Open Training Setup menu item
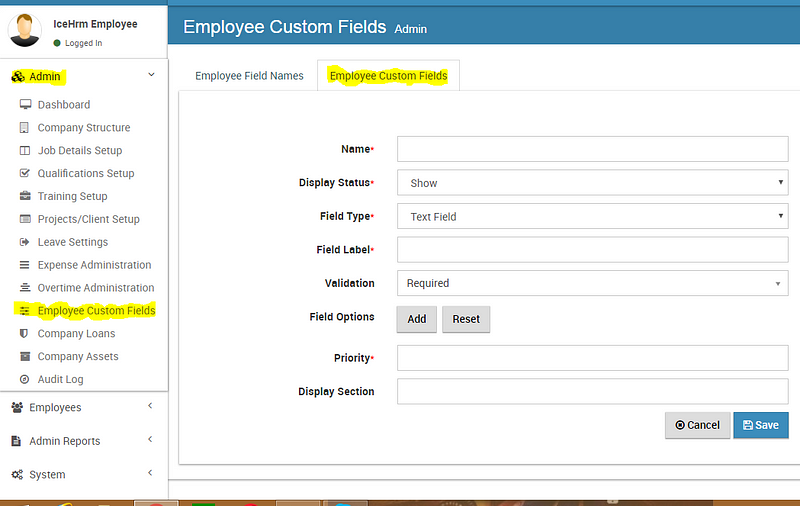Image resolution: width=800 pixels, height=506 pixels. pos(72,196)
